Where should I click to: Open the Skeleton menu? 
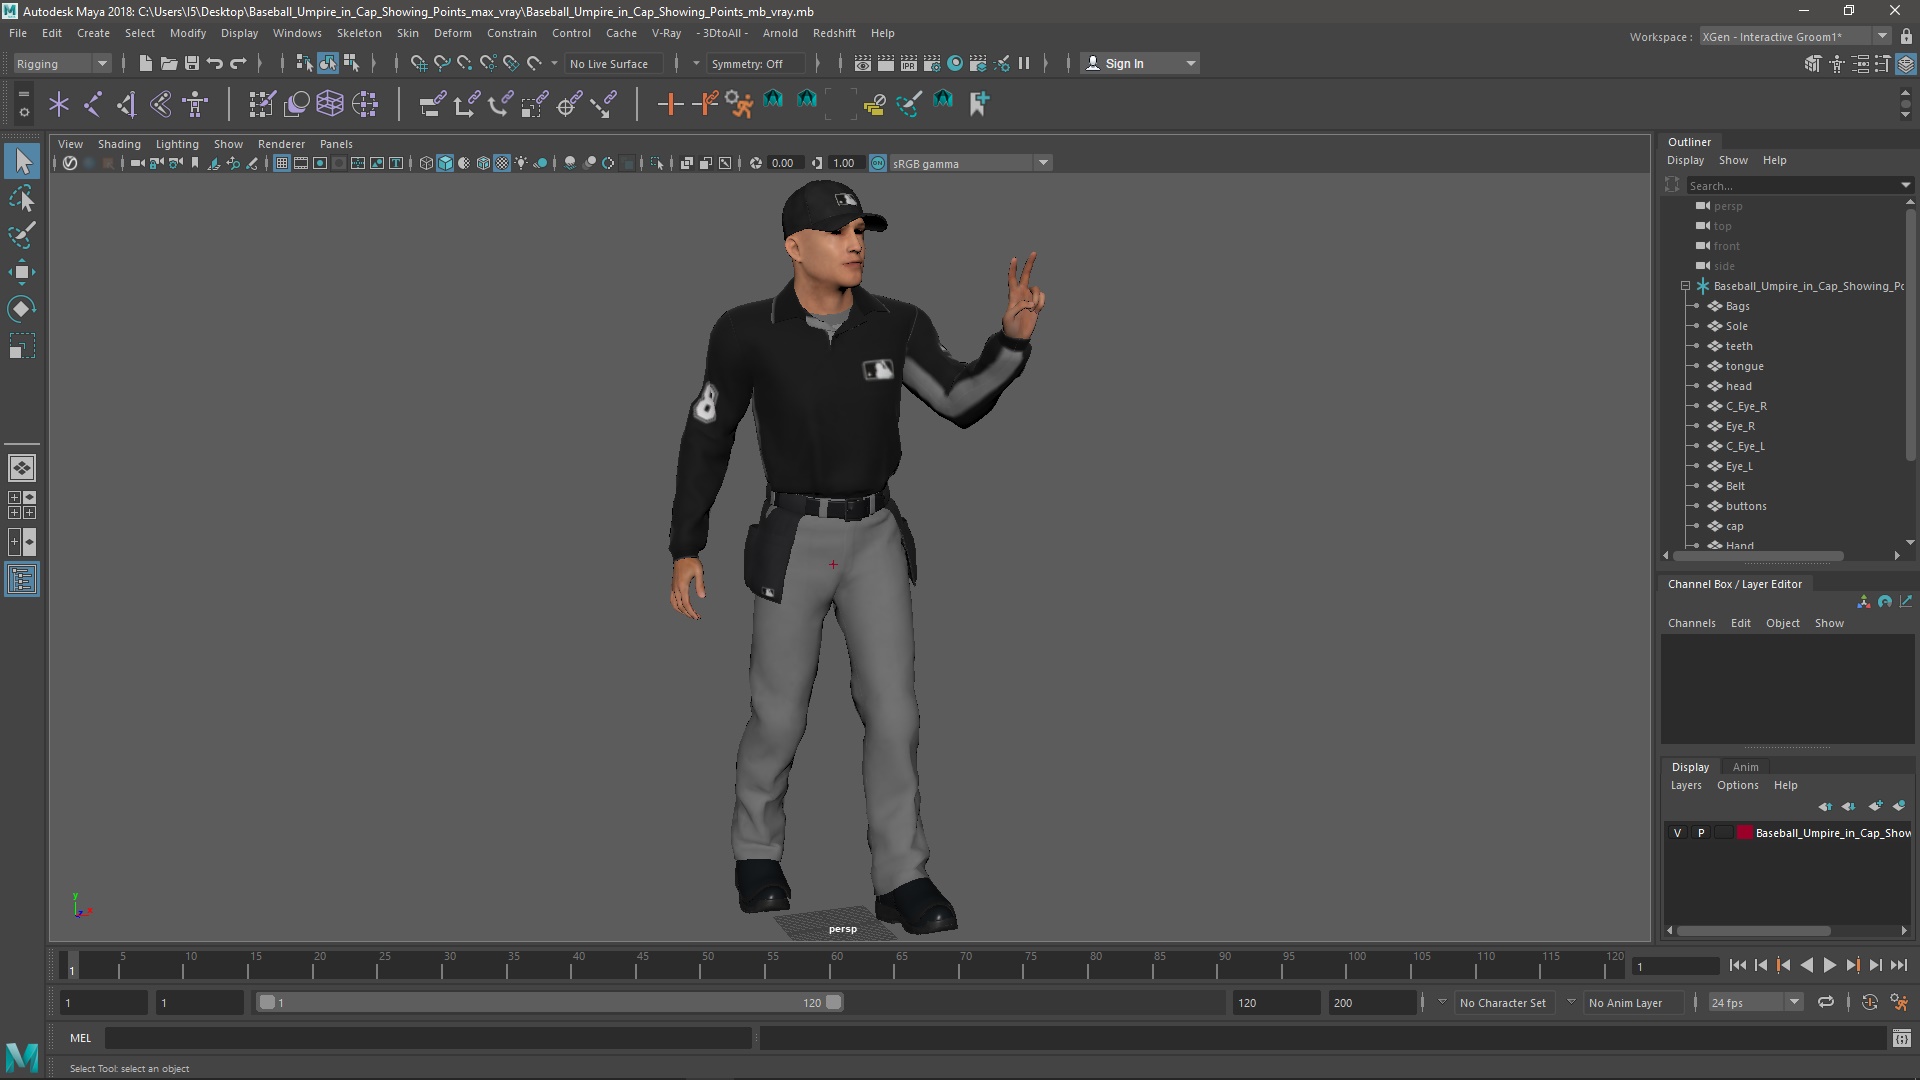point(359,33)
